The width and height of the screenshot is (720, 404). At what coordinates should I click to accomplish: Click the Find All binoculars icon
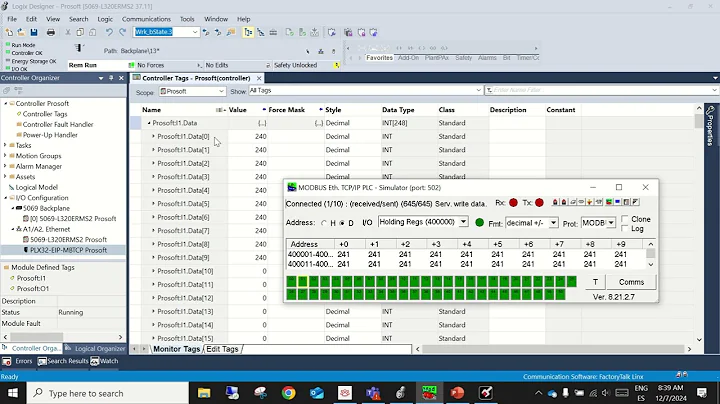tap(231, 32)
